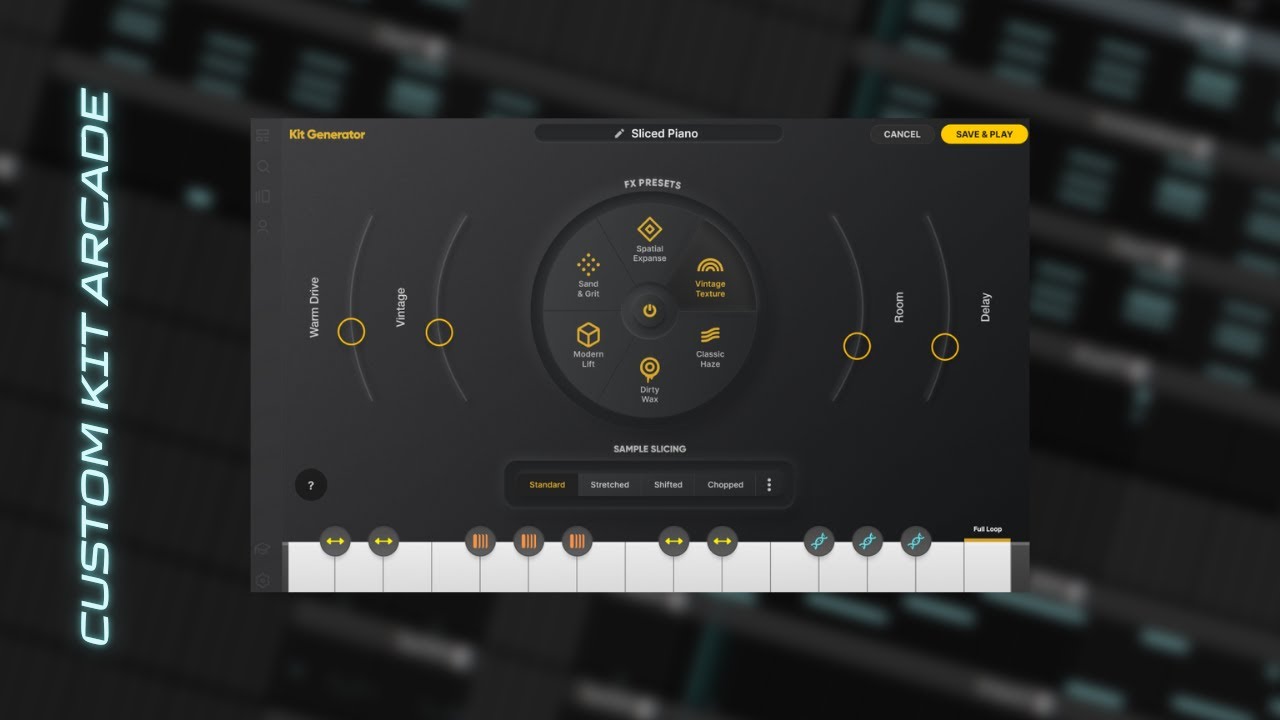Click the first blue helix slice icon
1280x720 pixels.
click(819, 541)
